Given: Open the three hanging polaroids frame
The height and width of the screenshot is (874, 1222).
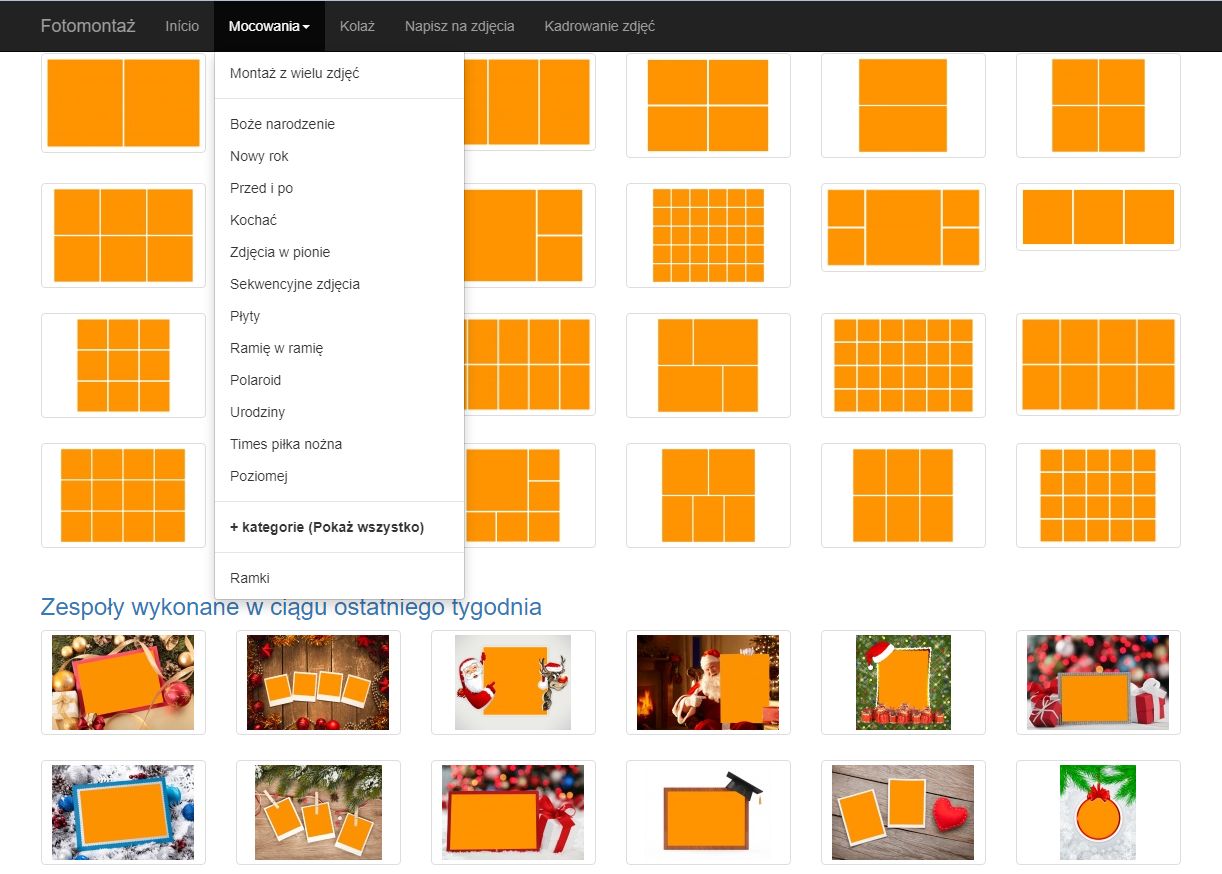Looking at the screenshot, I should (x=318, y=812).
